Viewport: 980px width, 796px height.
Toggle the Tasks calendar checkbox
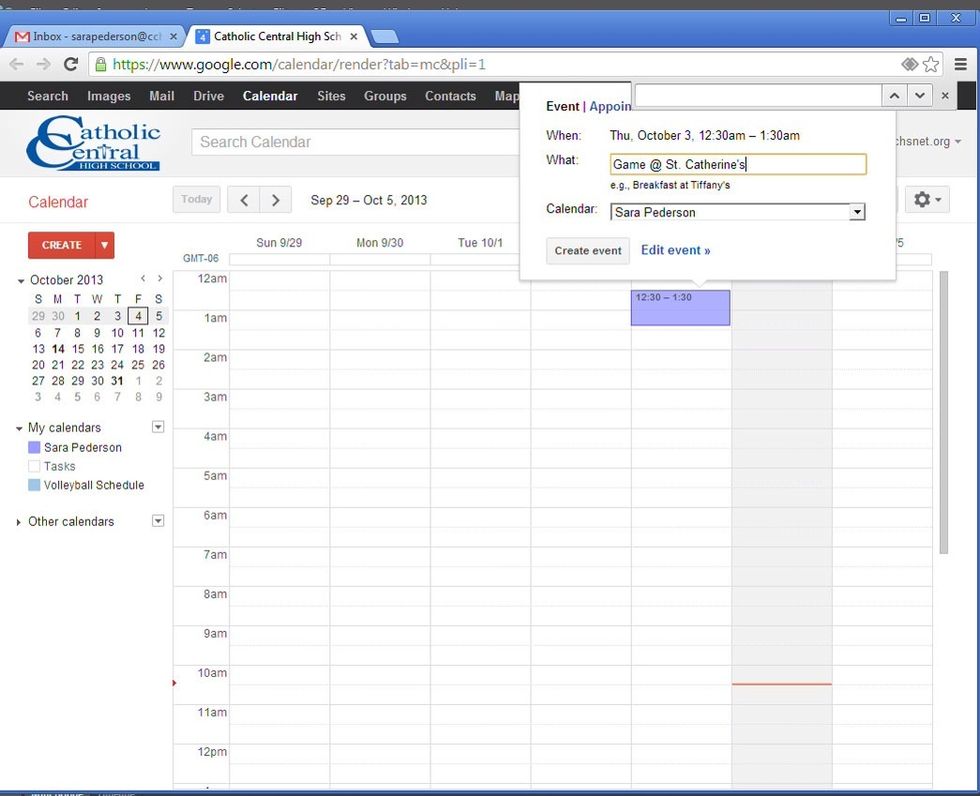35,467
